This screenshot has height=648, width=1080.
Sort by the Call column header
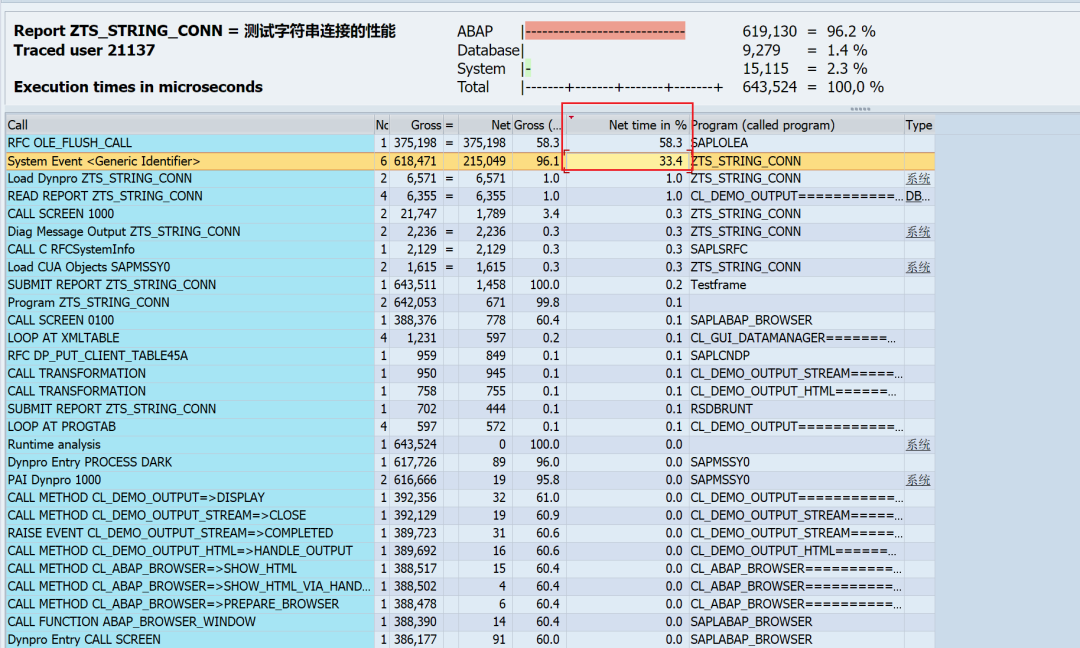(x=189, y=125)
